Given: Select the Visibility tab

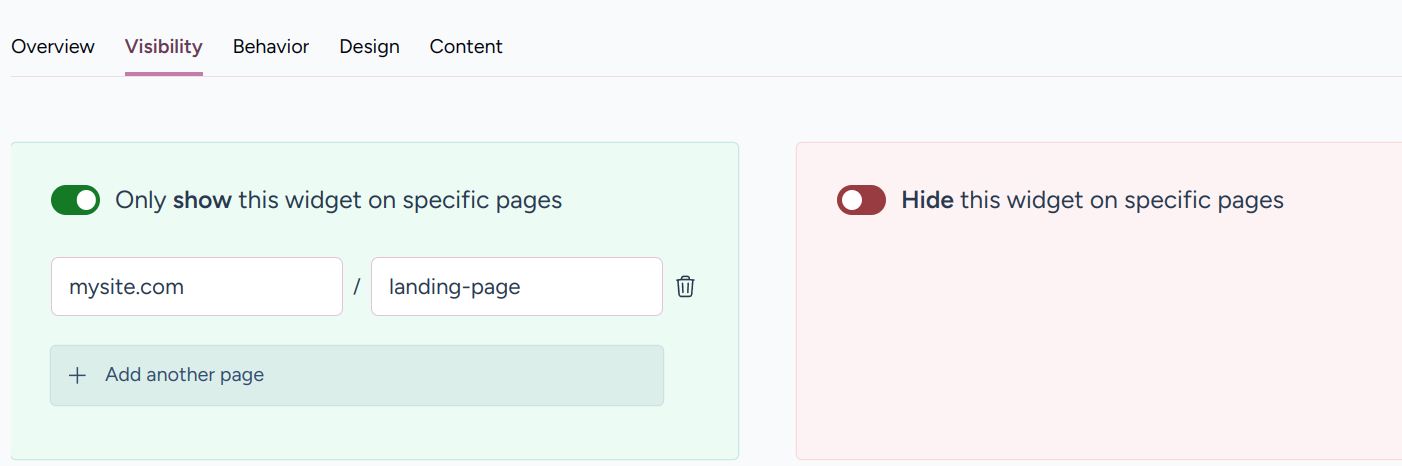Looking at the screenshot, I should (x=164, y=47).
